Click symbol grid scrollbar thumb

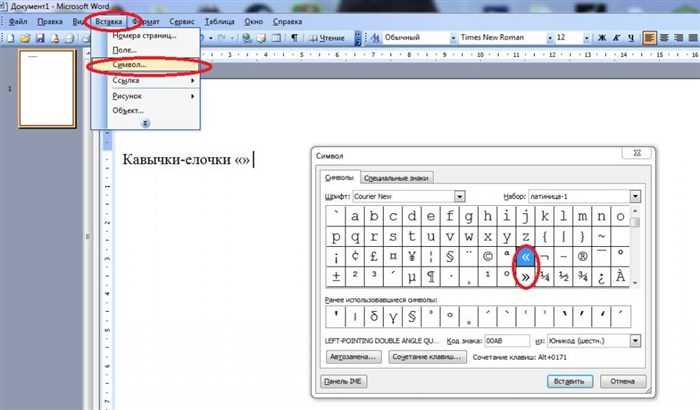[635, 222]
